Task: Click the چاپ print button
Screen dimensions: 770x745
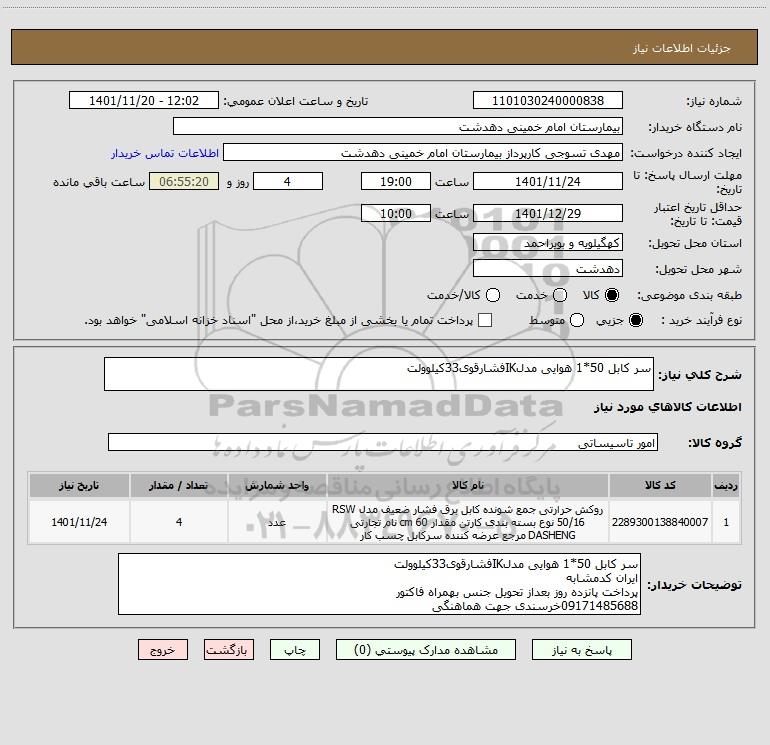Action: click(x=295, y=650)
